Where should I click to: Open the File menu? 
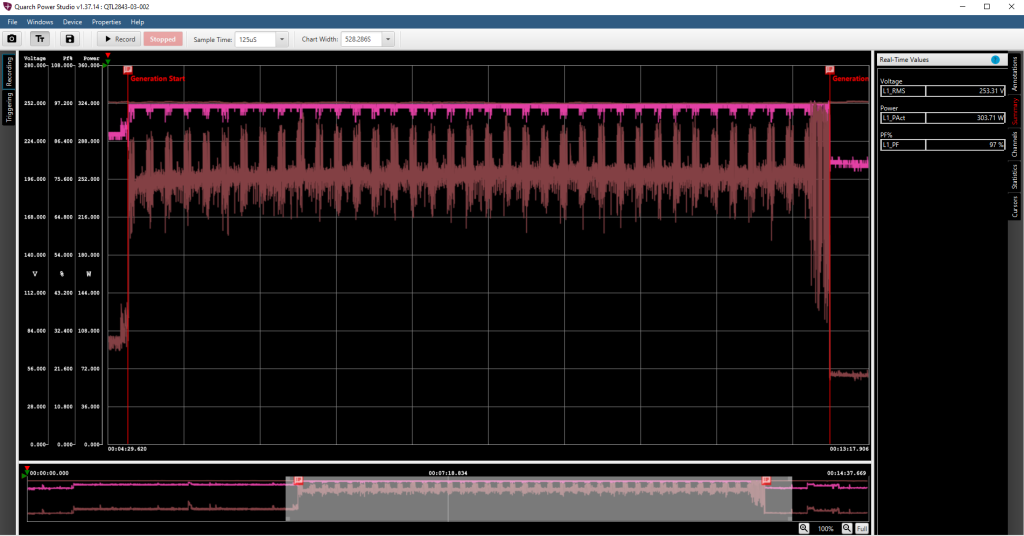(x=12, y=22)
